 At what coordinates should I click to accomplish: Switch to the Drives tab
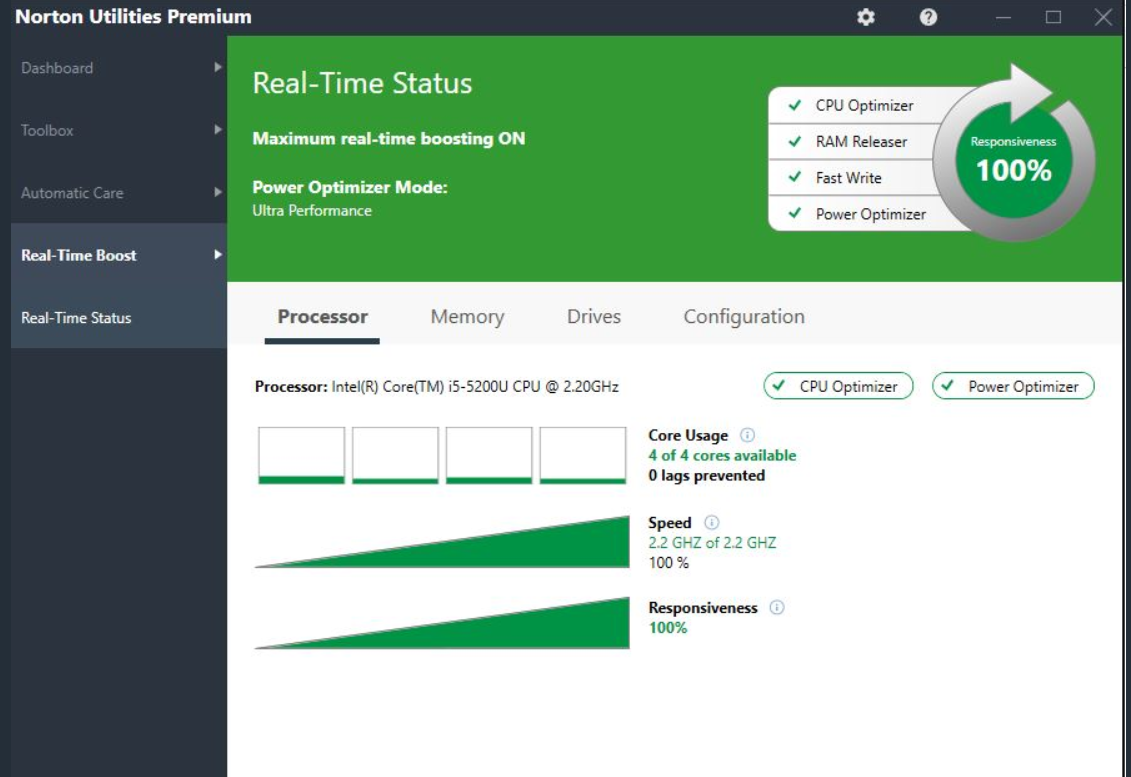pyautogui.click(x=594, y=317)
